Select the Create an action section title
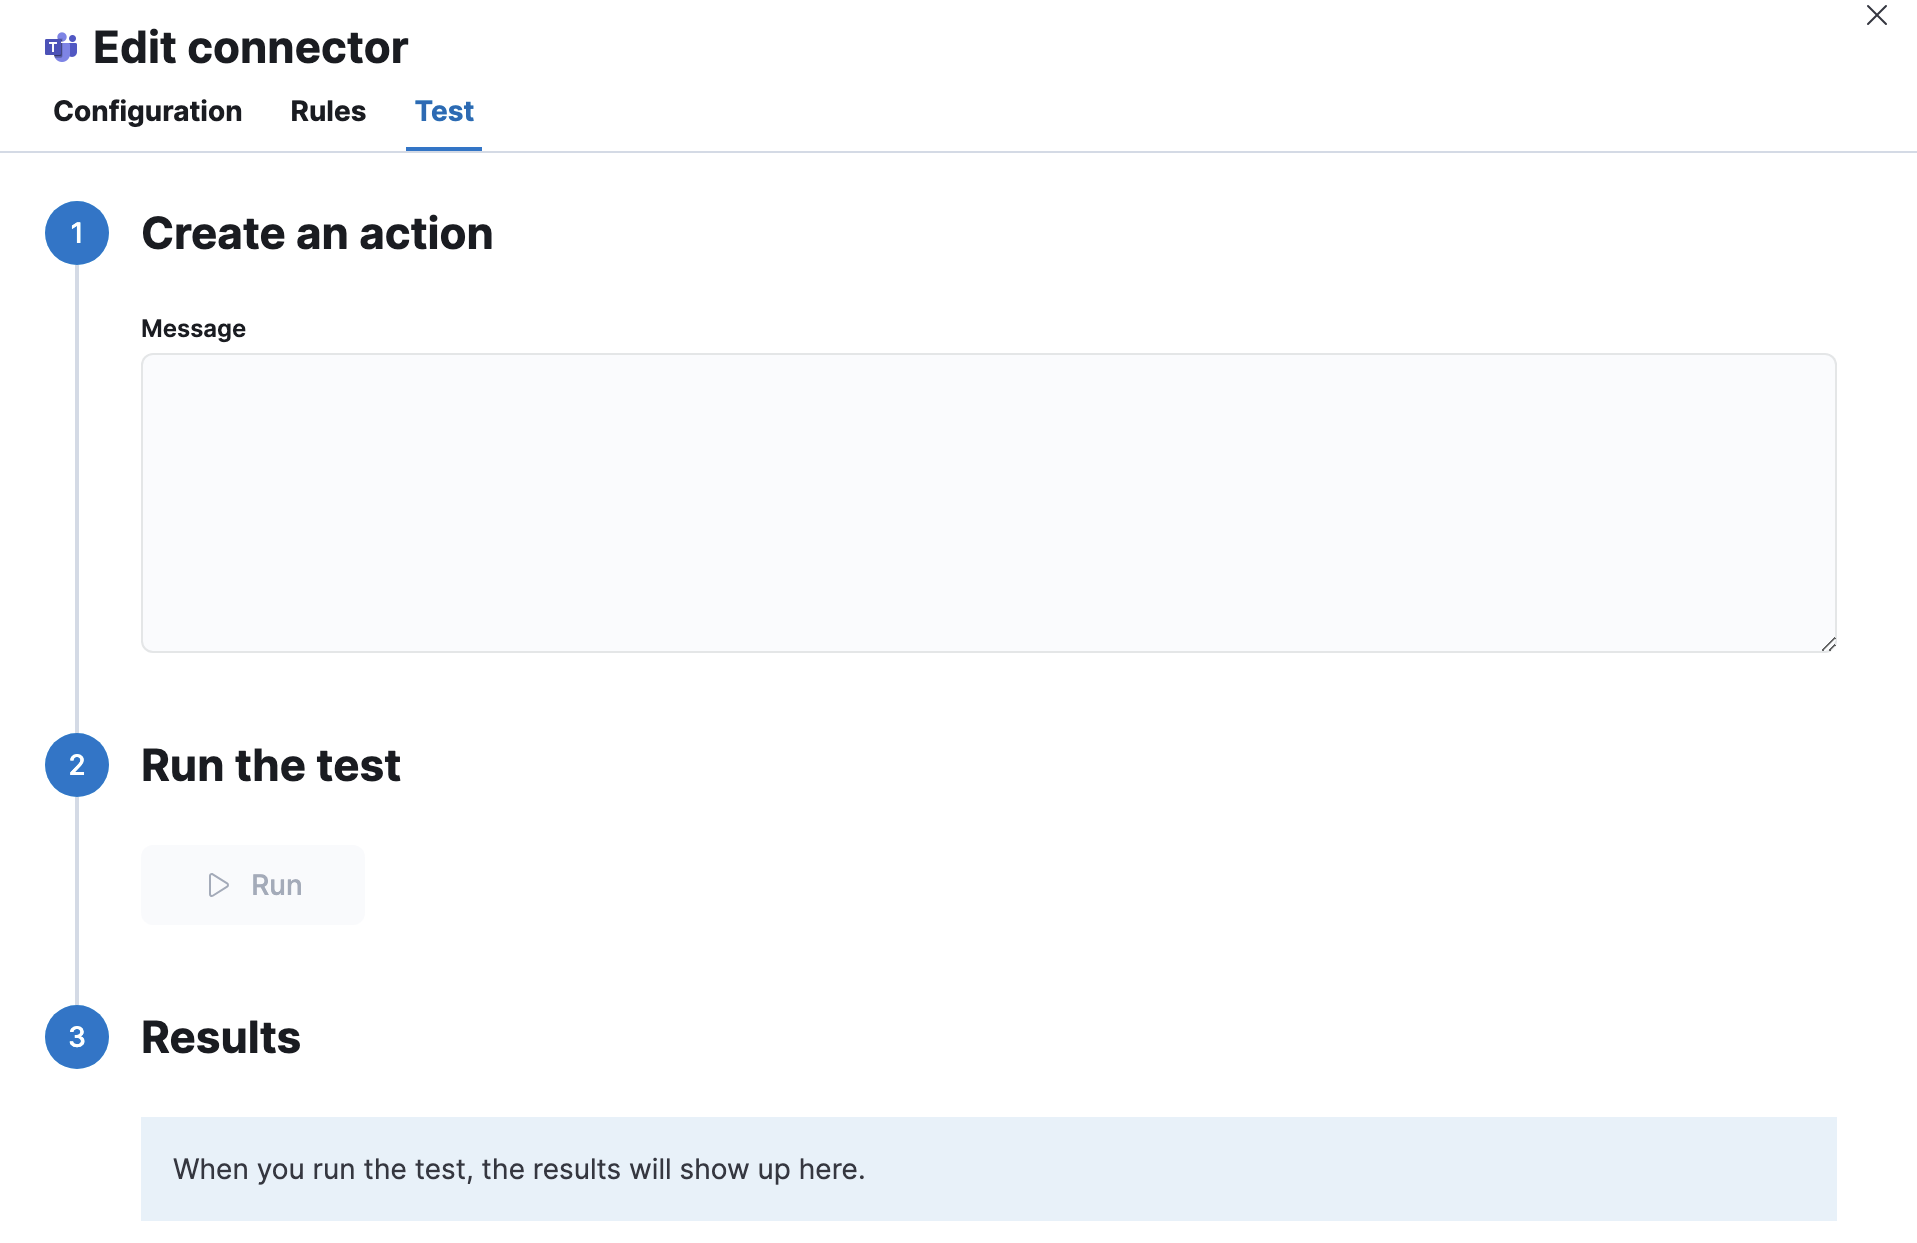 [x=317, y=233]
